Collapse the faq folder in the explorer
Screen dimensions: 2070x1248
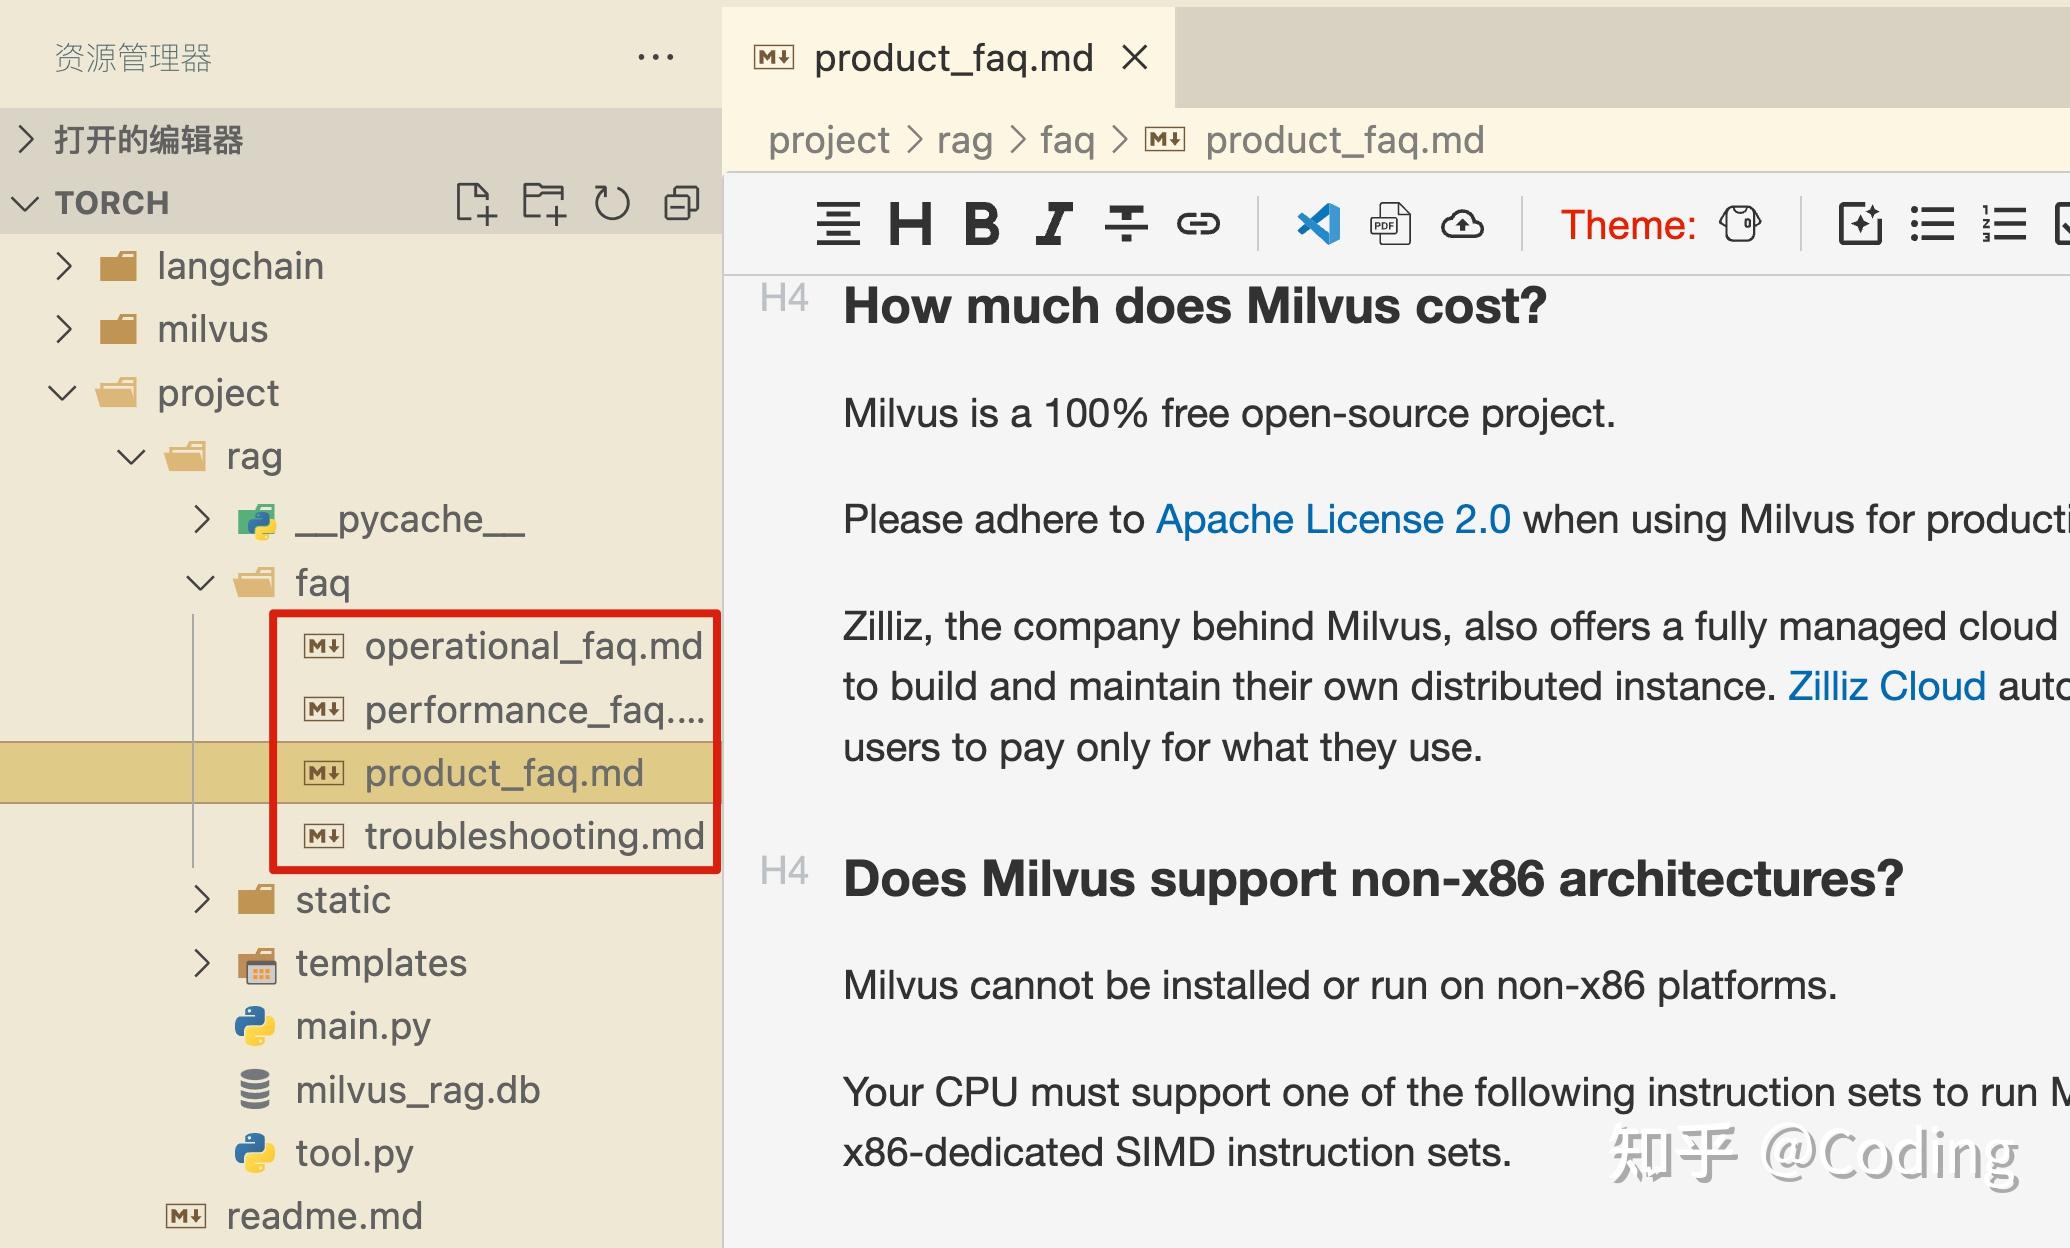click(x=199, y=582)
